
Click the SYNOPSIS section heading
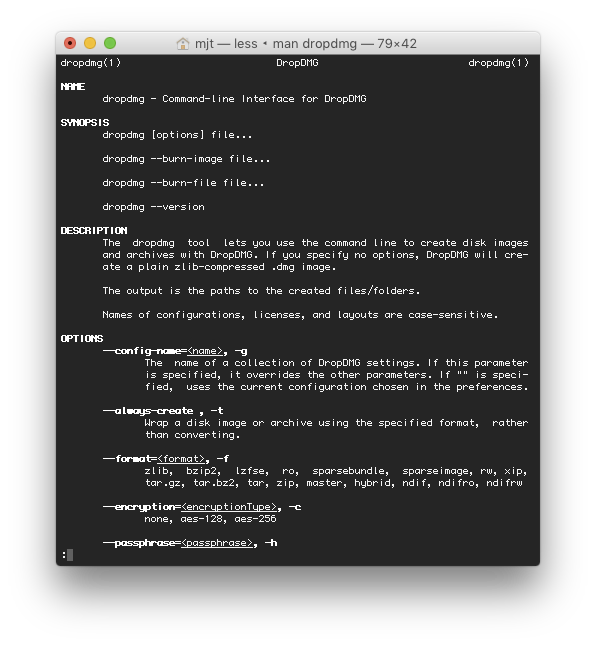85,122
